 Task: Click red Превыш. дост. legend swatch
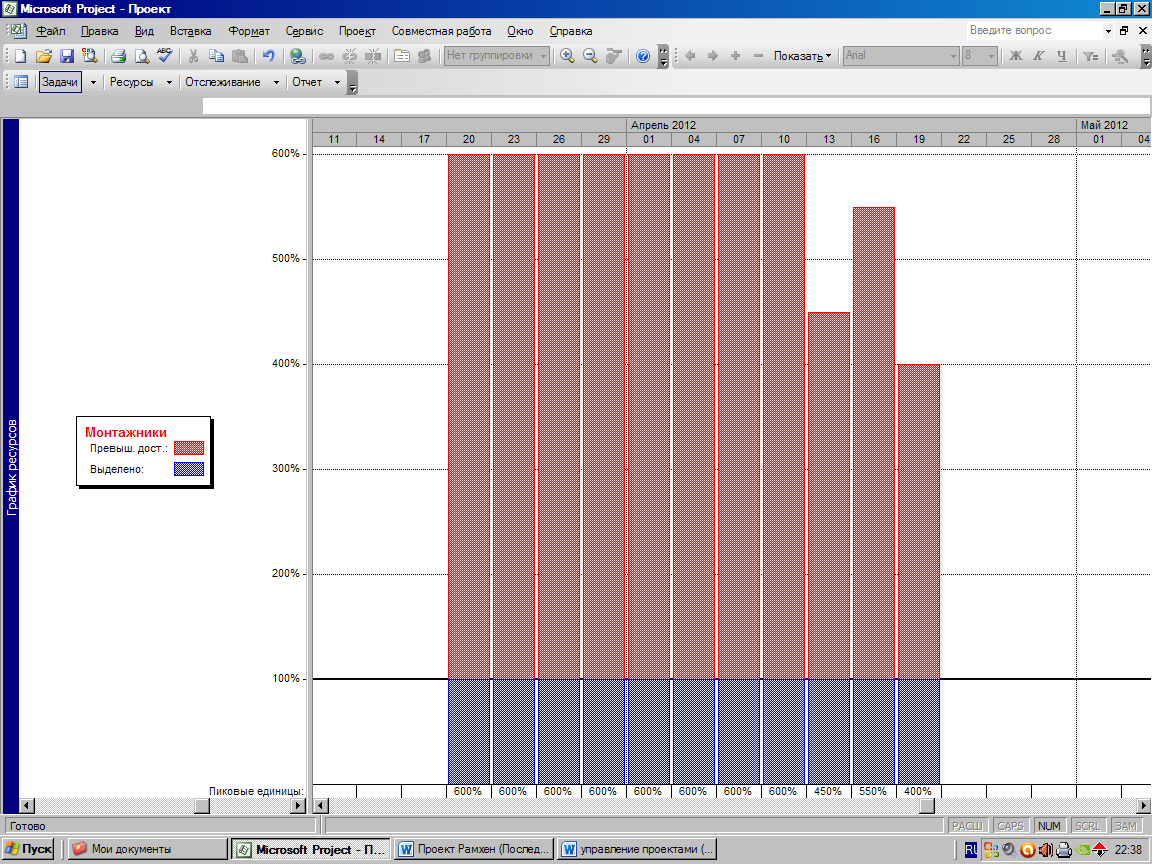(189, 448)
